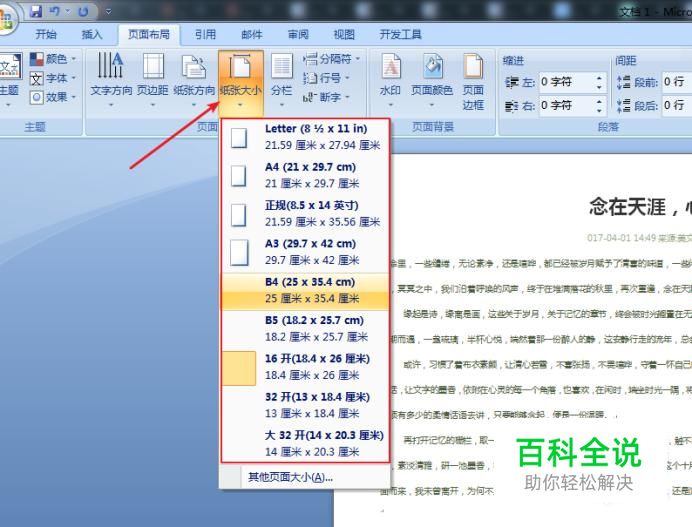Click the Redo icon in quick access toolbar
The image size is (692, 527).
tap(83, 11)
